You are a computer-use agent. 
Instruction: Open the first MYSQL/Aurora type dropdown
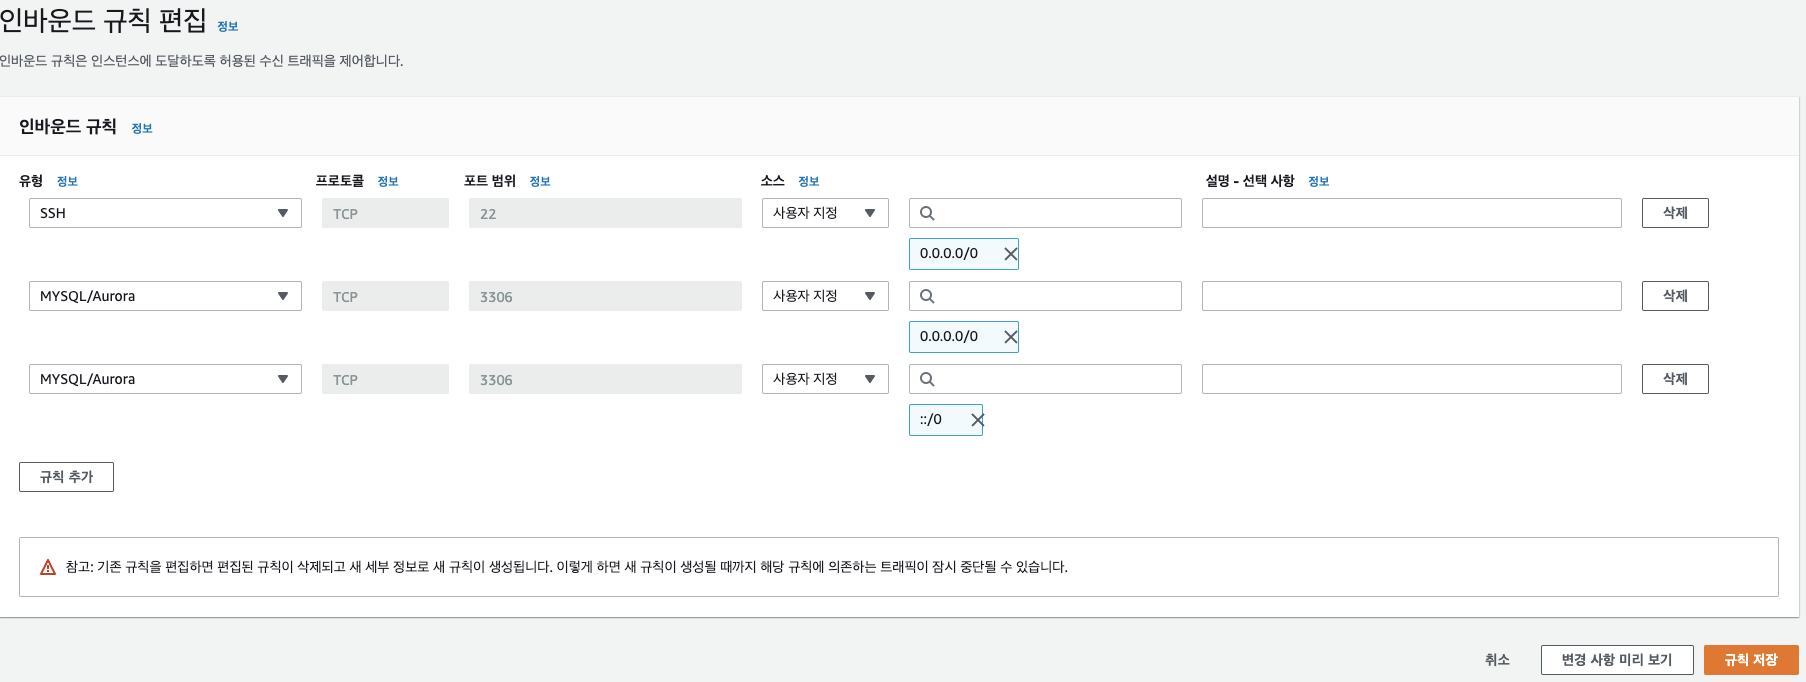click(165, 296)
